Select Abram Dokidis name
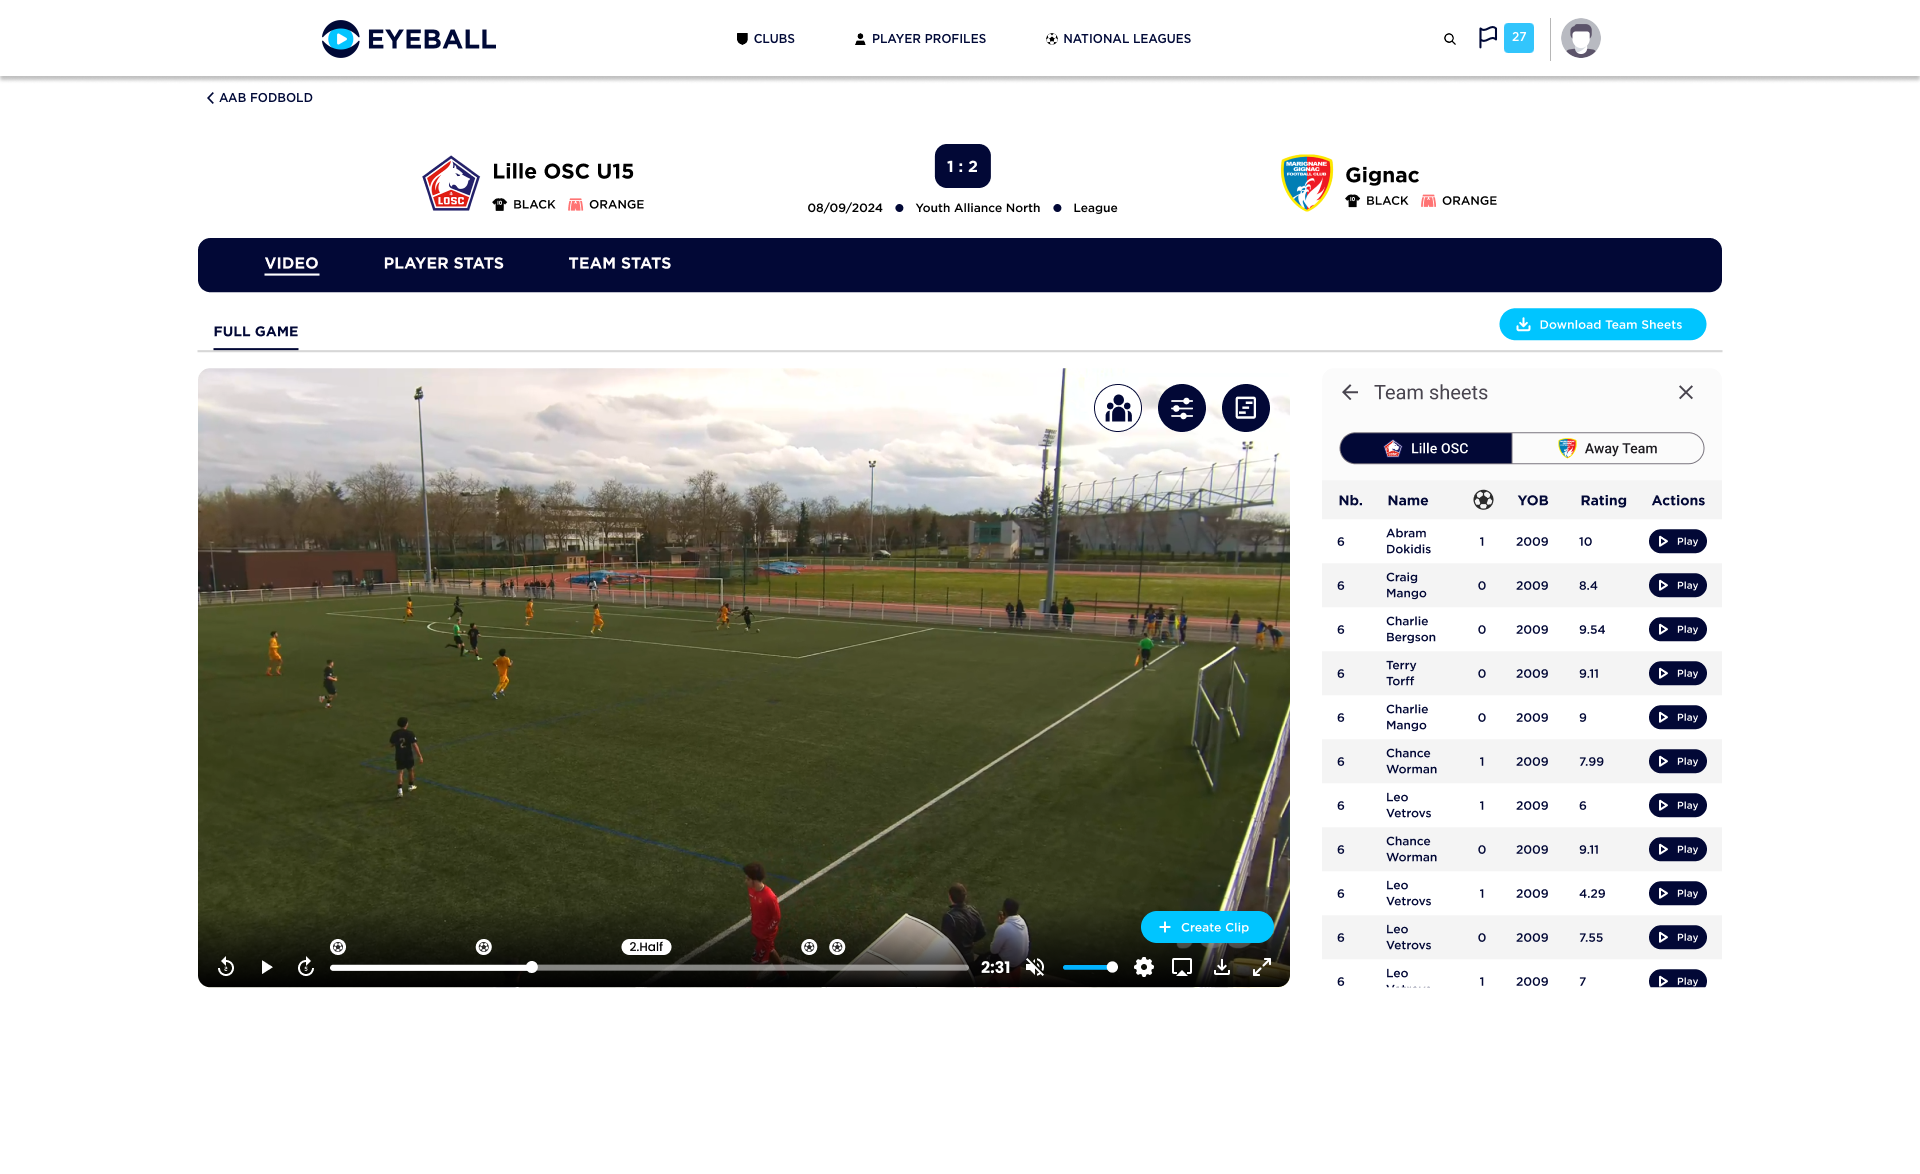The width and height of the screenshot is (1920, 1174). [1408, 542]
